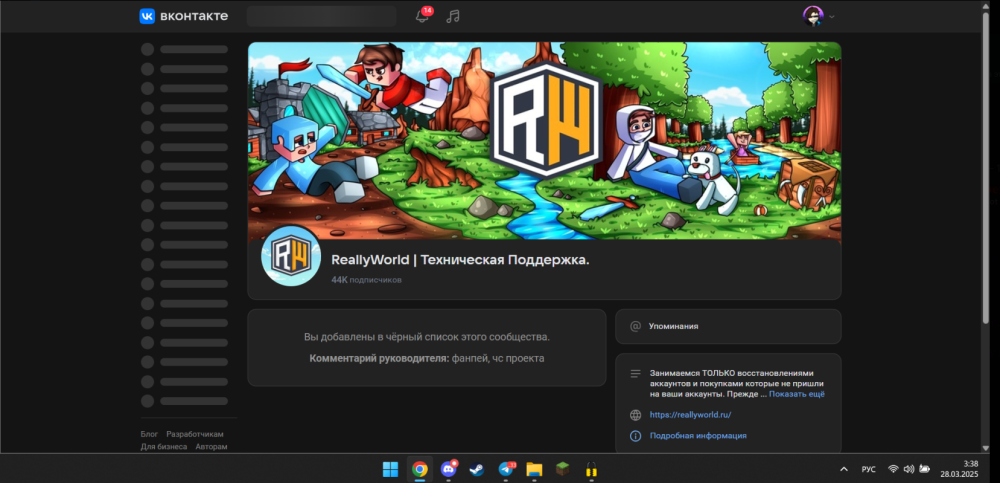Image resolution: width=1000 pixels, height=483 pixels.
Task: Click the VKontakte logo in header
Action: coord(183,16)
